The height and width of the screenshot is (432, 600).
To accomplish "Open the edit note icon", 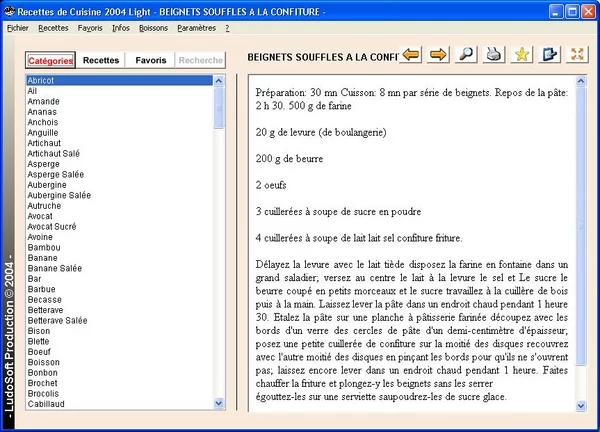I will tap(549, 55).
